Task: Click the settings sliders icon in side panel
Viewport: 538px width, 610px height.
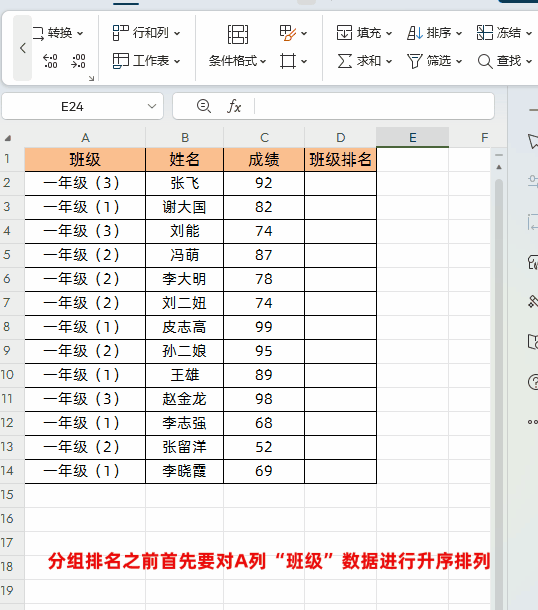Action: pyautogui.click(x=533, y=180)
